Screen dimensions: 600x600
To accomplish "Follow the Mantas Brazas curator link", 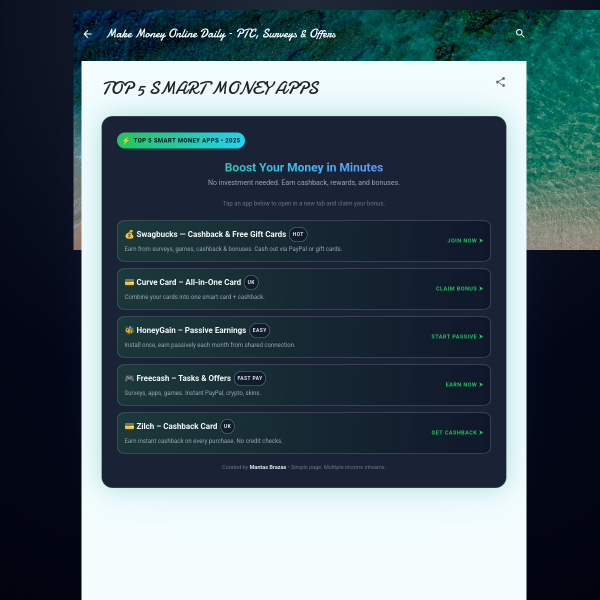I will (x=268, y=467).
